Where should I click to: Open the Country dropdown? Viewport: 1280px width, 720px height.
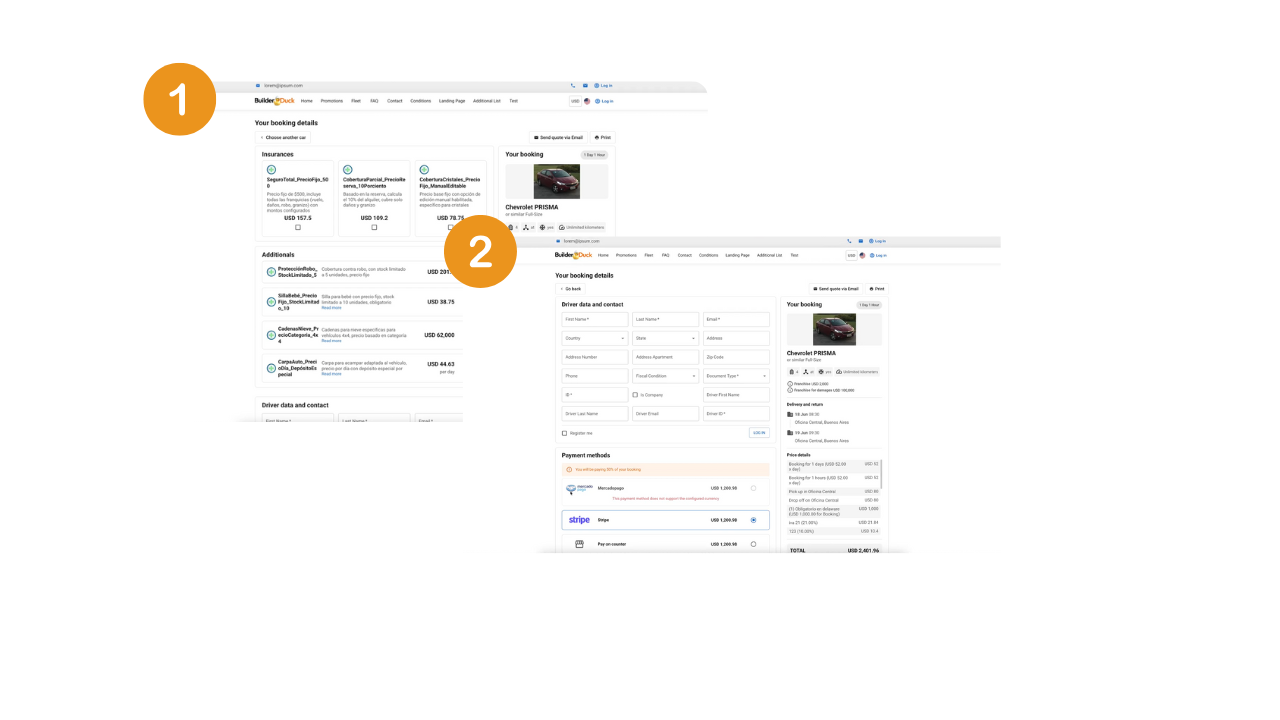pyautogui.click(x=595, y=338)
